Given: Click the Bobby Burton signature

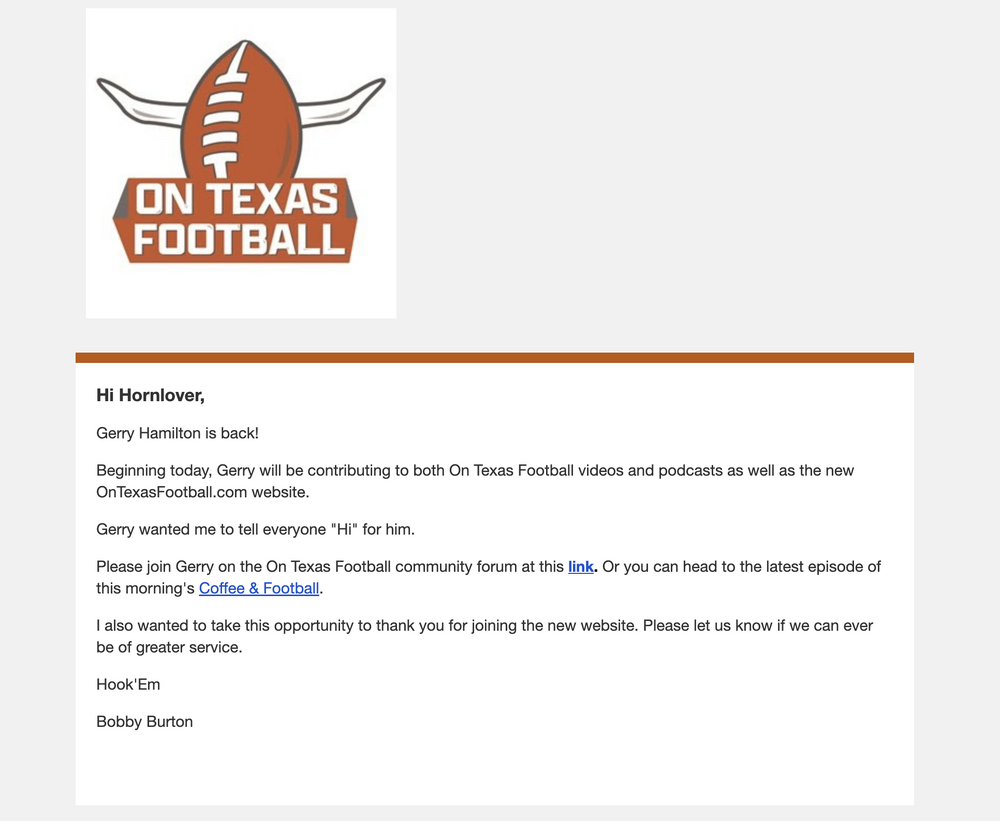Looking at the screenshot, I should point(144,722).
